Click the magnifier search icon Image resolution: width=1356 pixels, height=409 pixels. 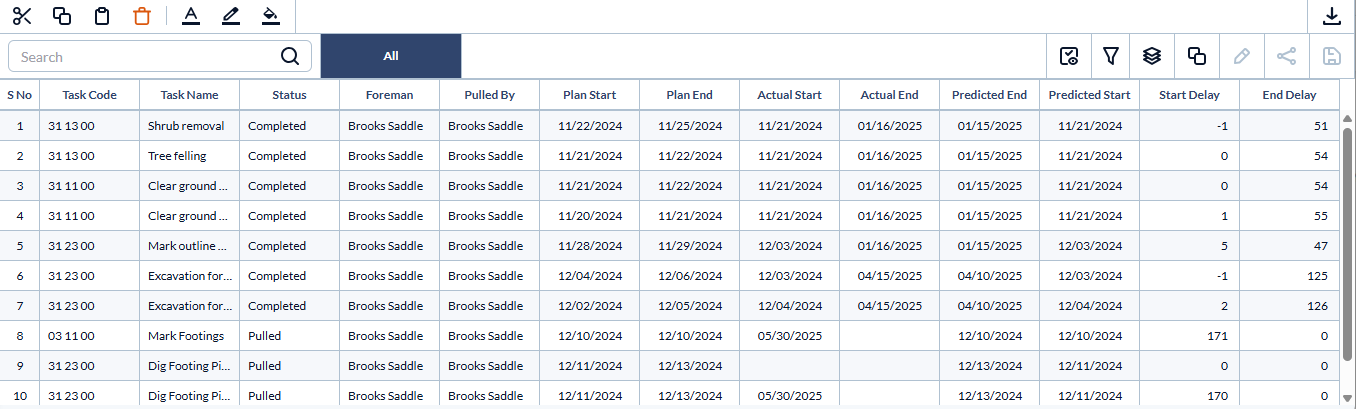click(290, 56)
